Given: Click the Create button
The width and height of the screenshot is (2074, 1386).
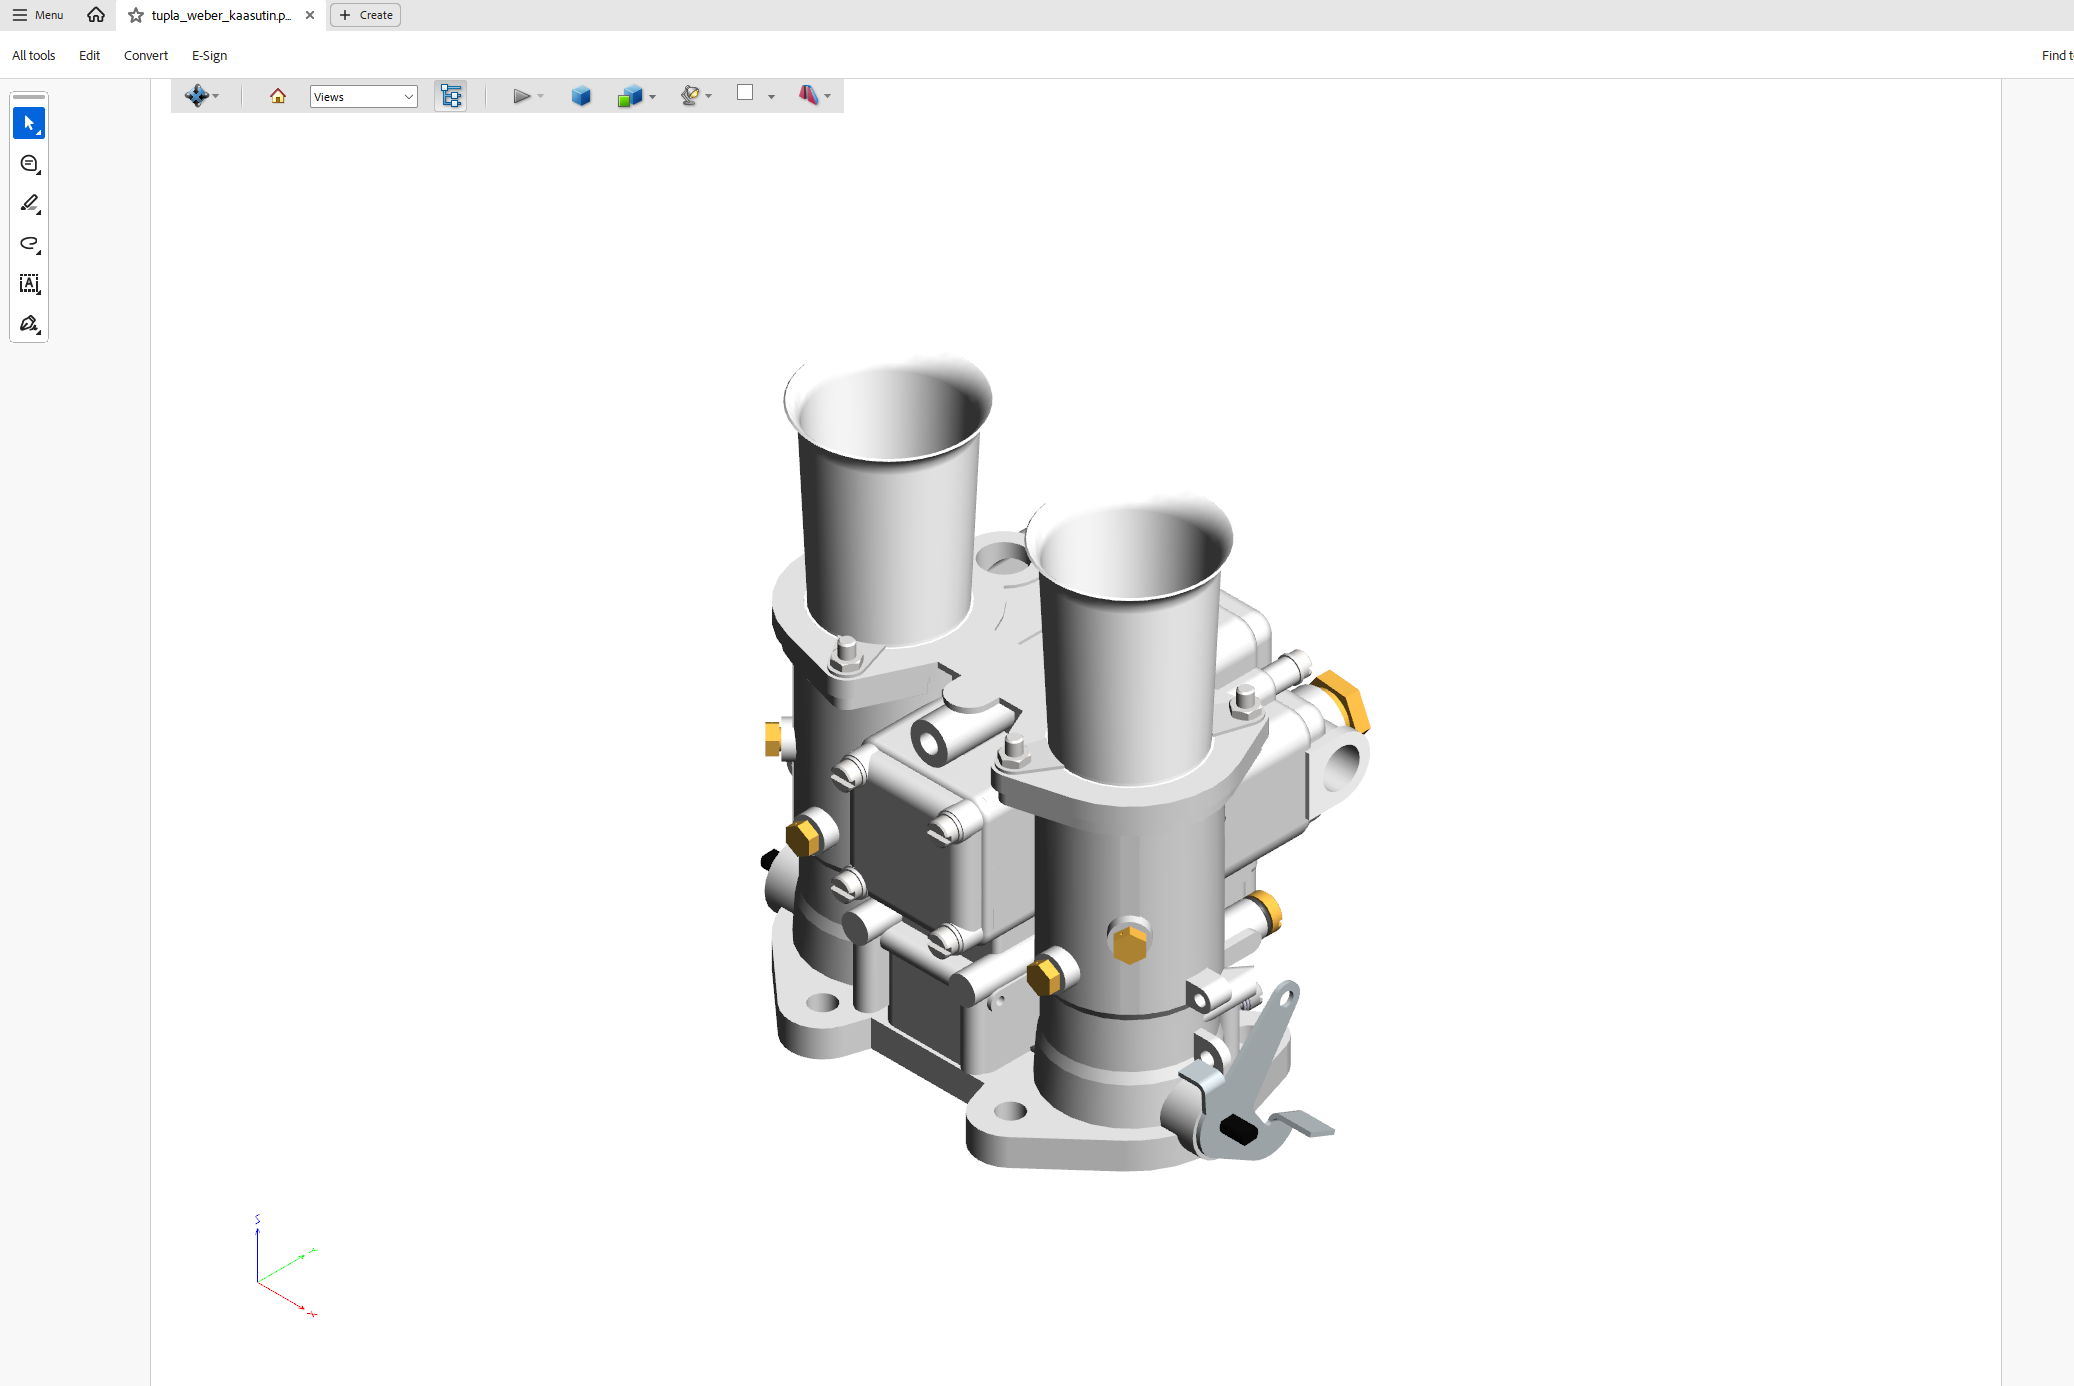Looking at the screenshot, I should 366,15.
